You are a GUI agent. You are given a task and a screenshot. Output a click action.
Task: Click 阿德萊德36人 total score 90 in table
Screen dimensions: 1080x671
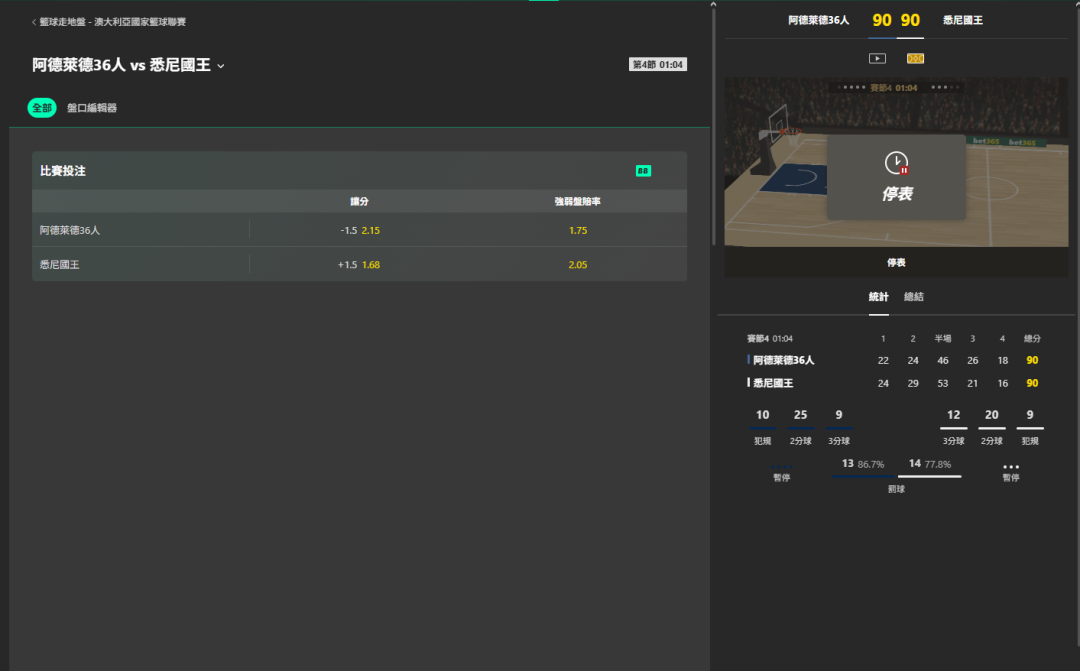pos(1032,360)
